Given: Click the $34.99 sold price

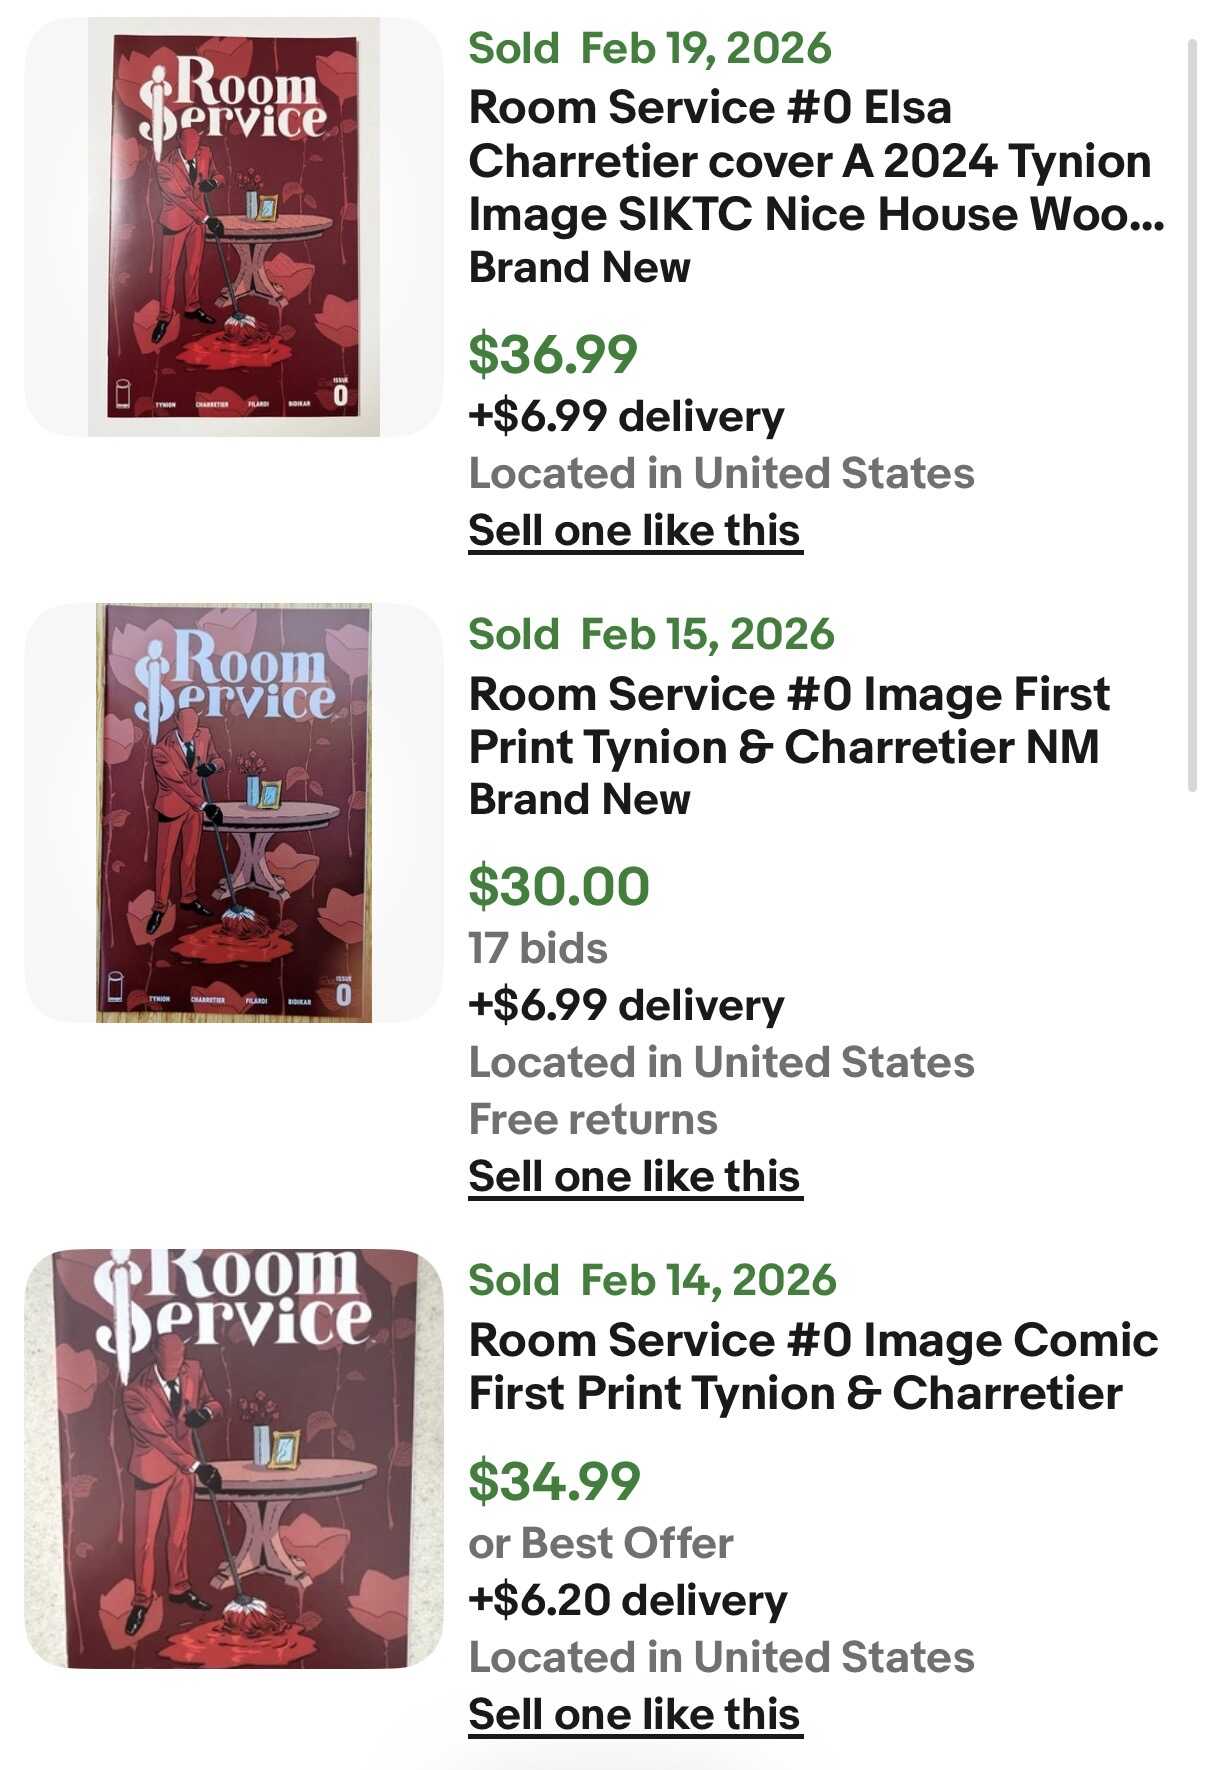Looking at the screenshot, I should (553, 1482).
